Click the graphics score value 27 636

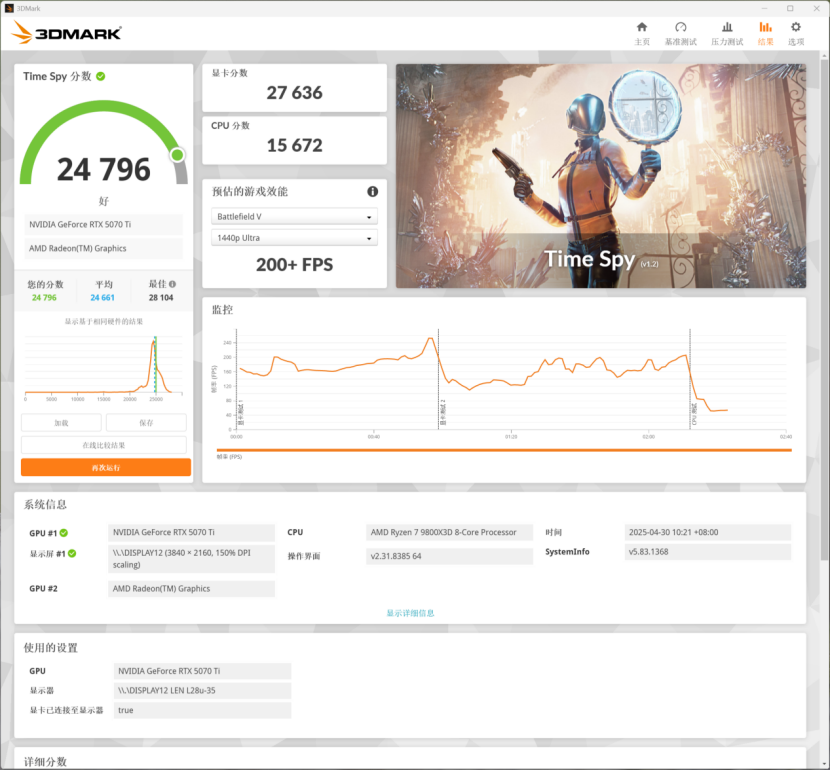click(294, 93)
